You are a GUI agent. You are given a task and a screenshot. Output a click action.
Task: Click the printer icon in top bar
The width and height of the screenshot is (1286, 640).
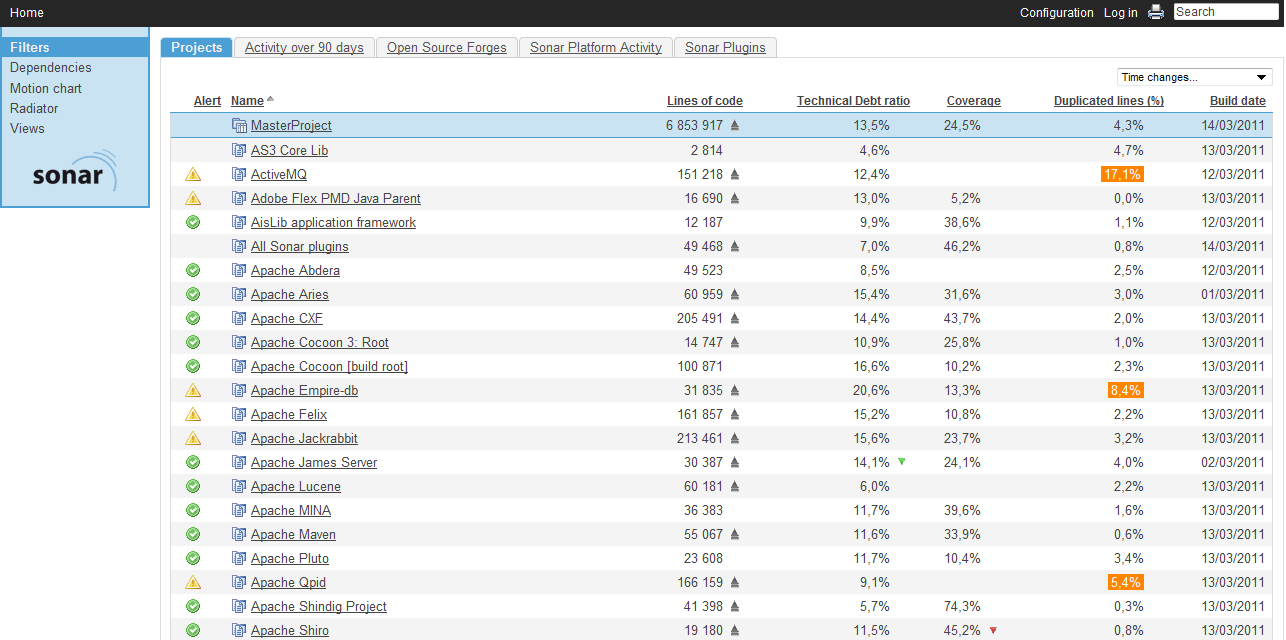[x=1156, y=12]
